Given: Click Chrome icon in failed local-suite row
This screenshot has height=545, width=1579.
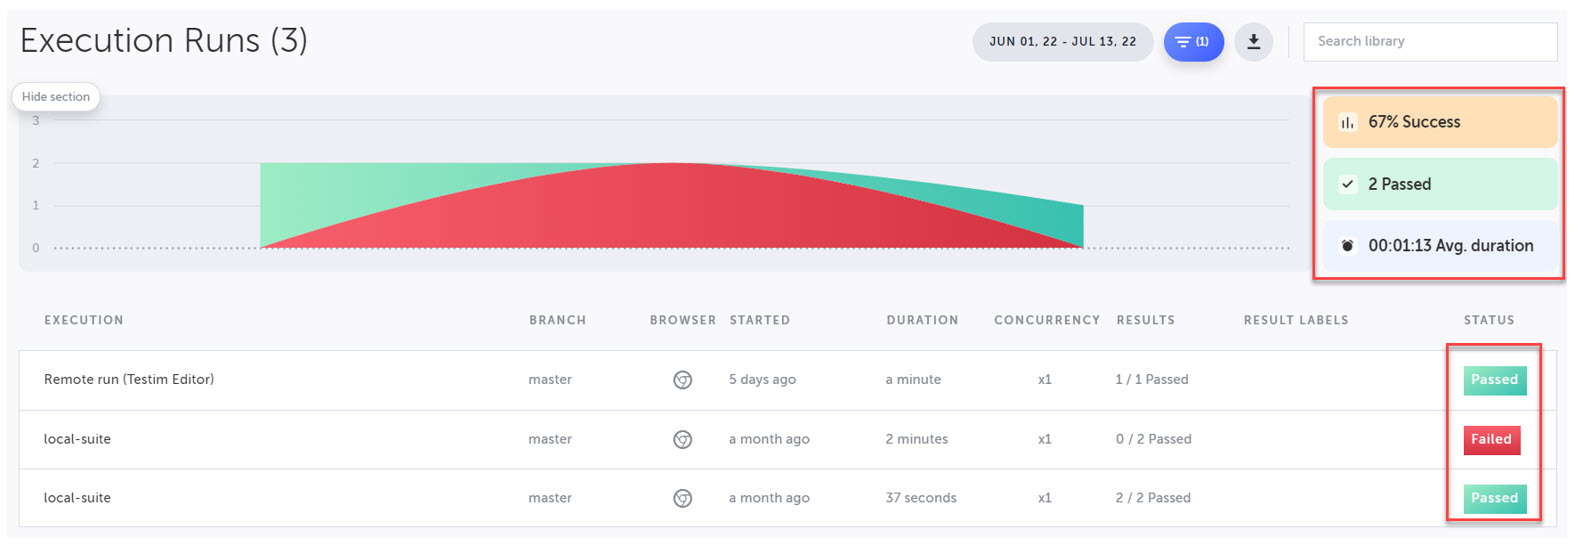Looking at the screenshot, I should 682,439.
